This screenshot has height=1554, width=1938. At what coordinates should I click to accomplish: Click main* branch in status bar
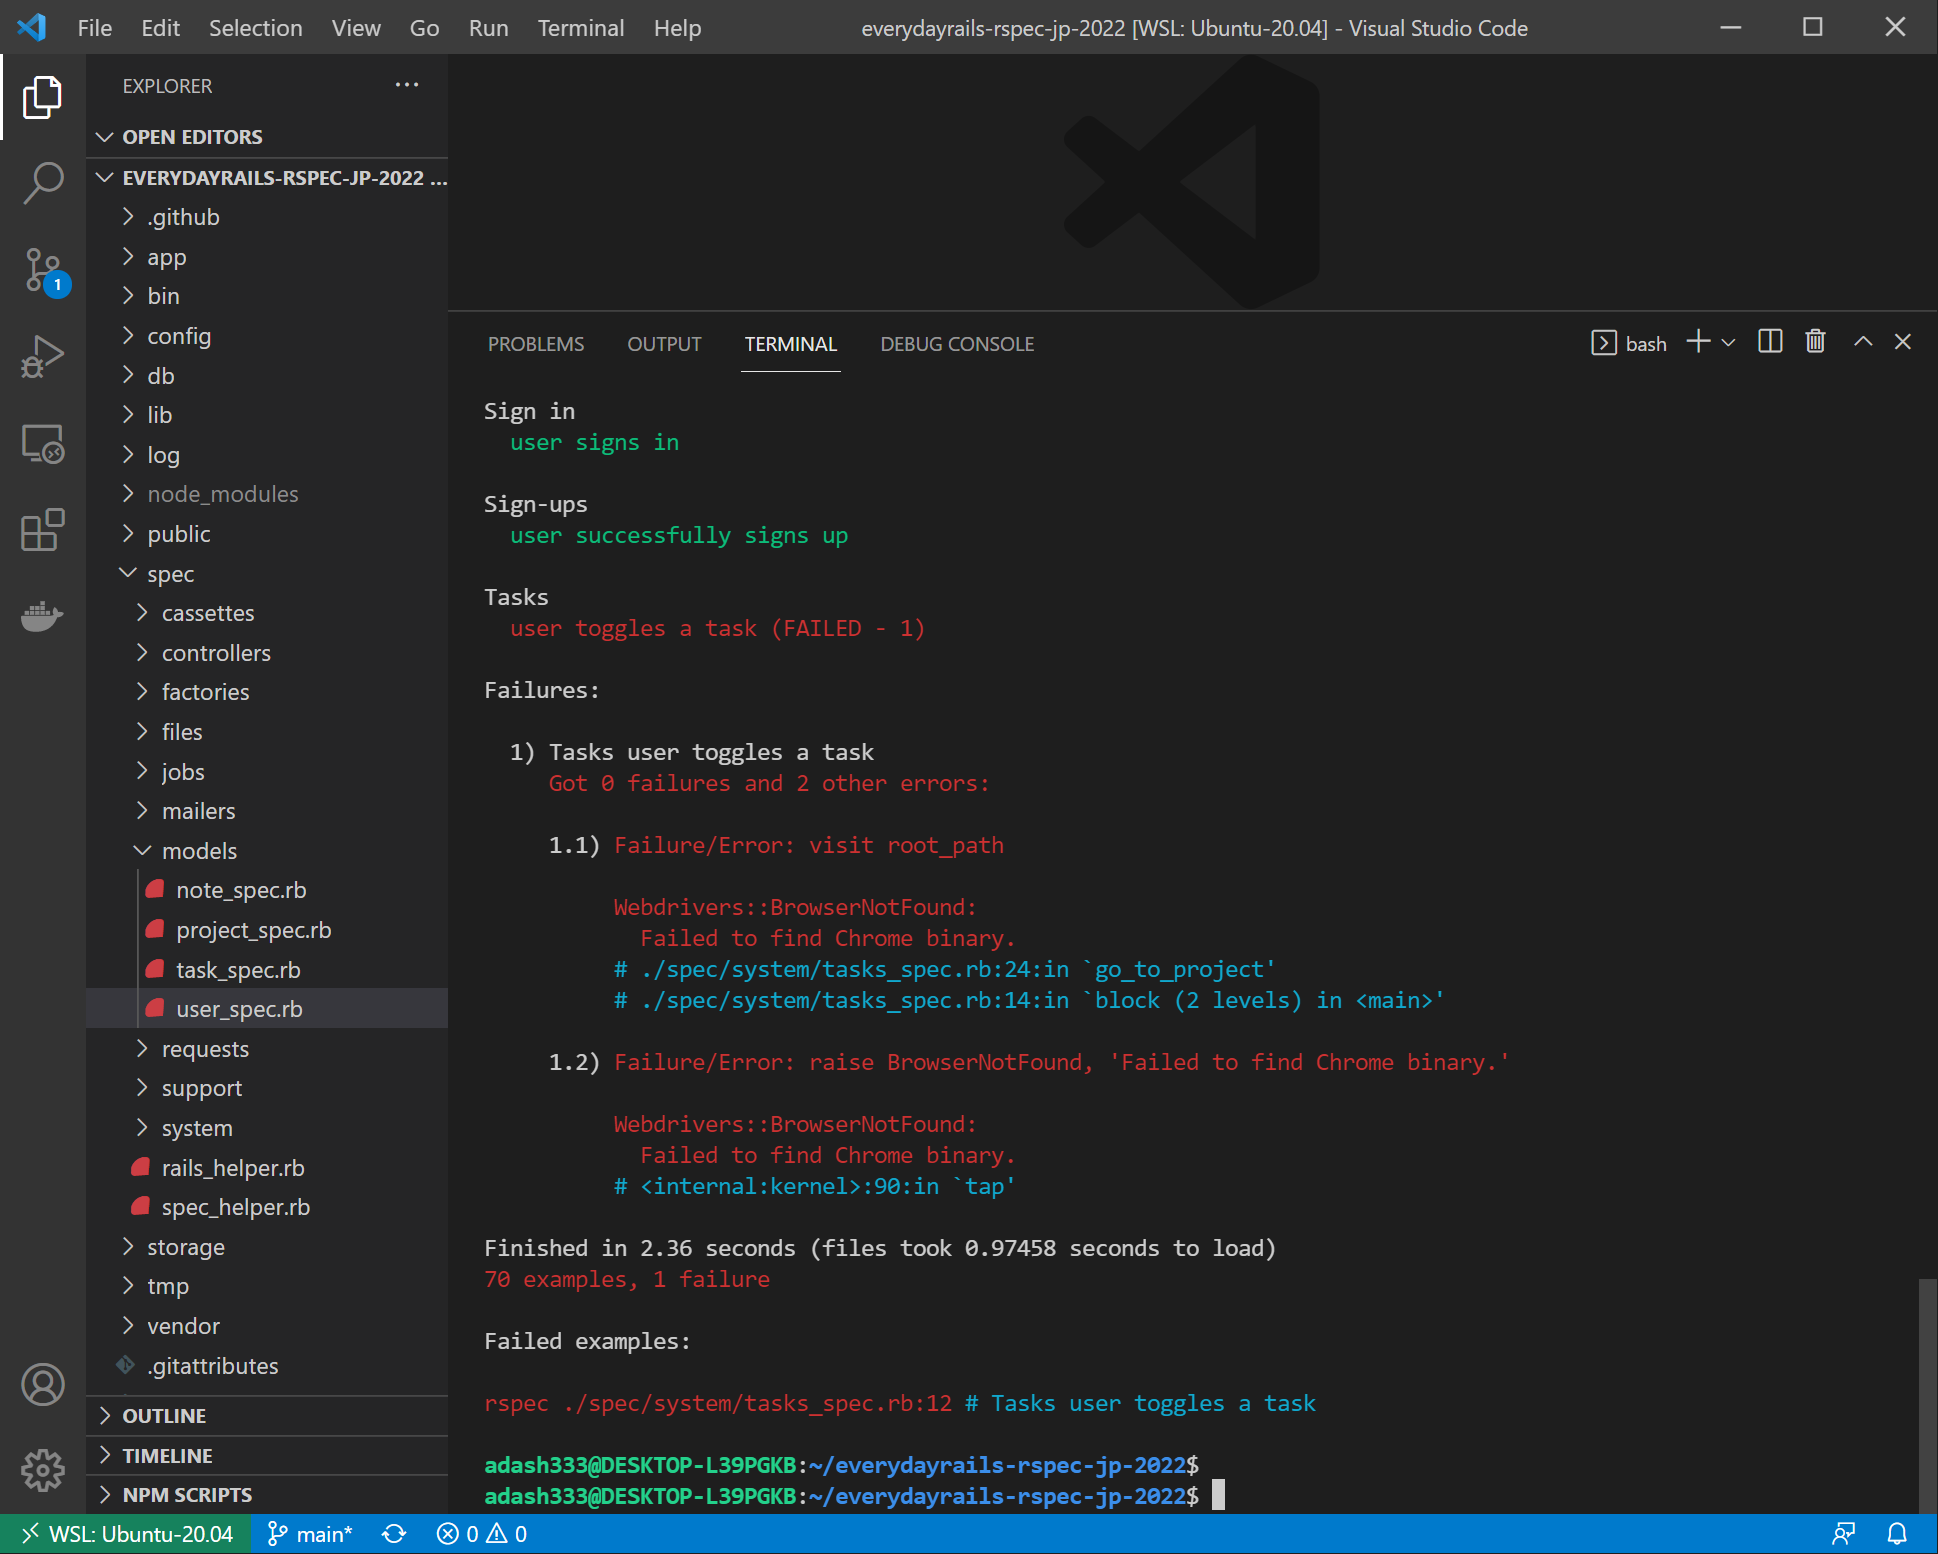[x=310, y=1534]
